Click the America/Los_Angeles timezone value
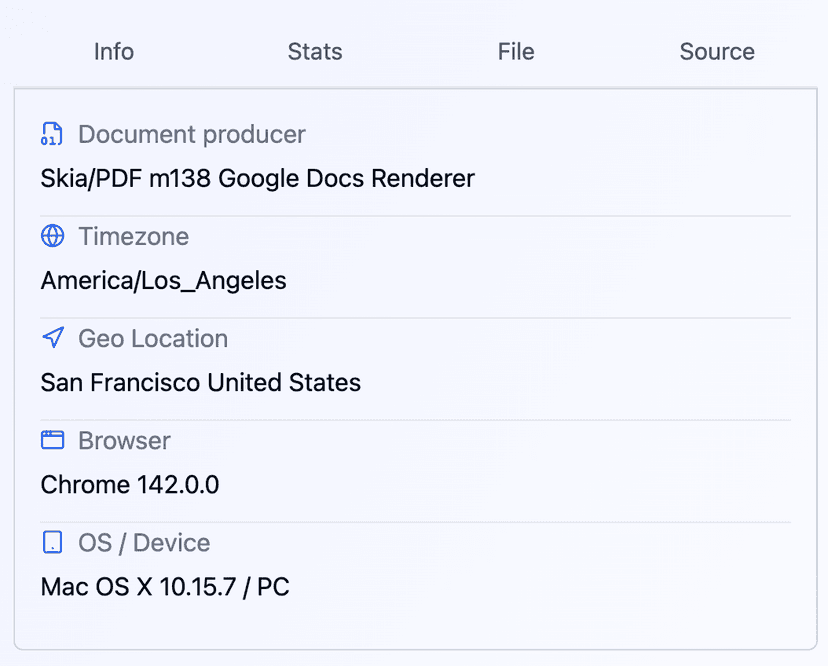The image size is (828, 666). 163,281
